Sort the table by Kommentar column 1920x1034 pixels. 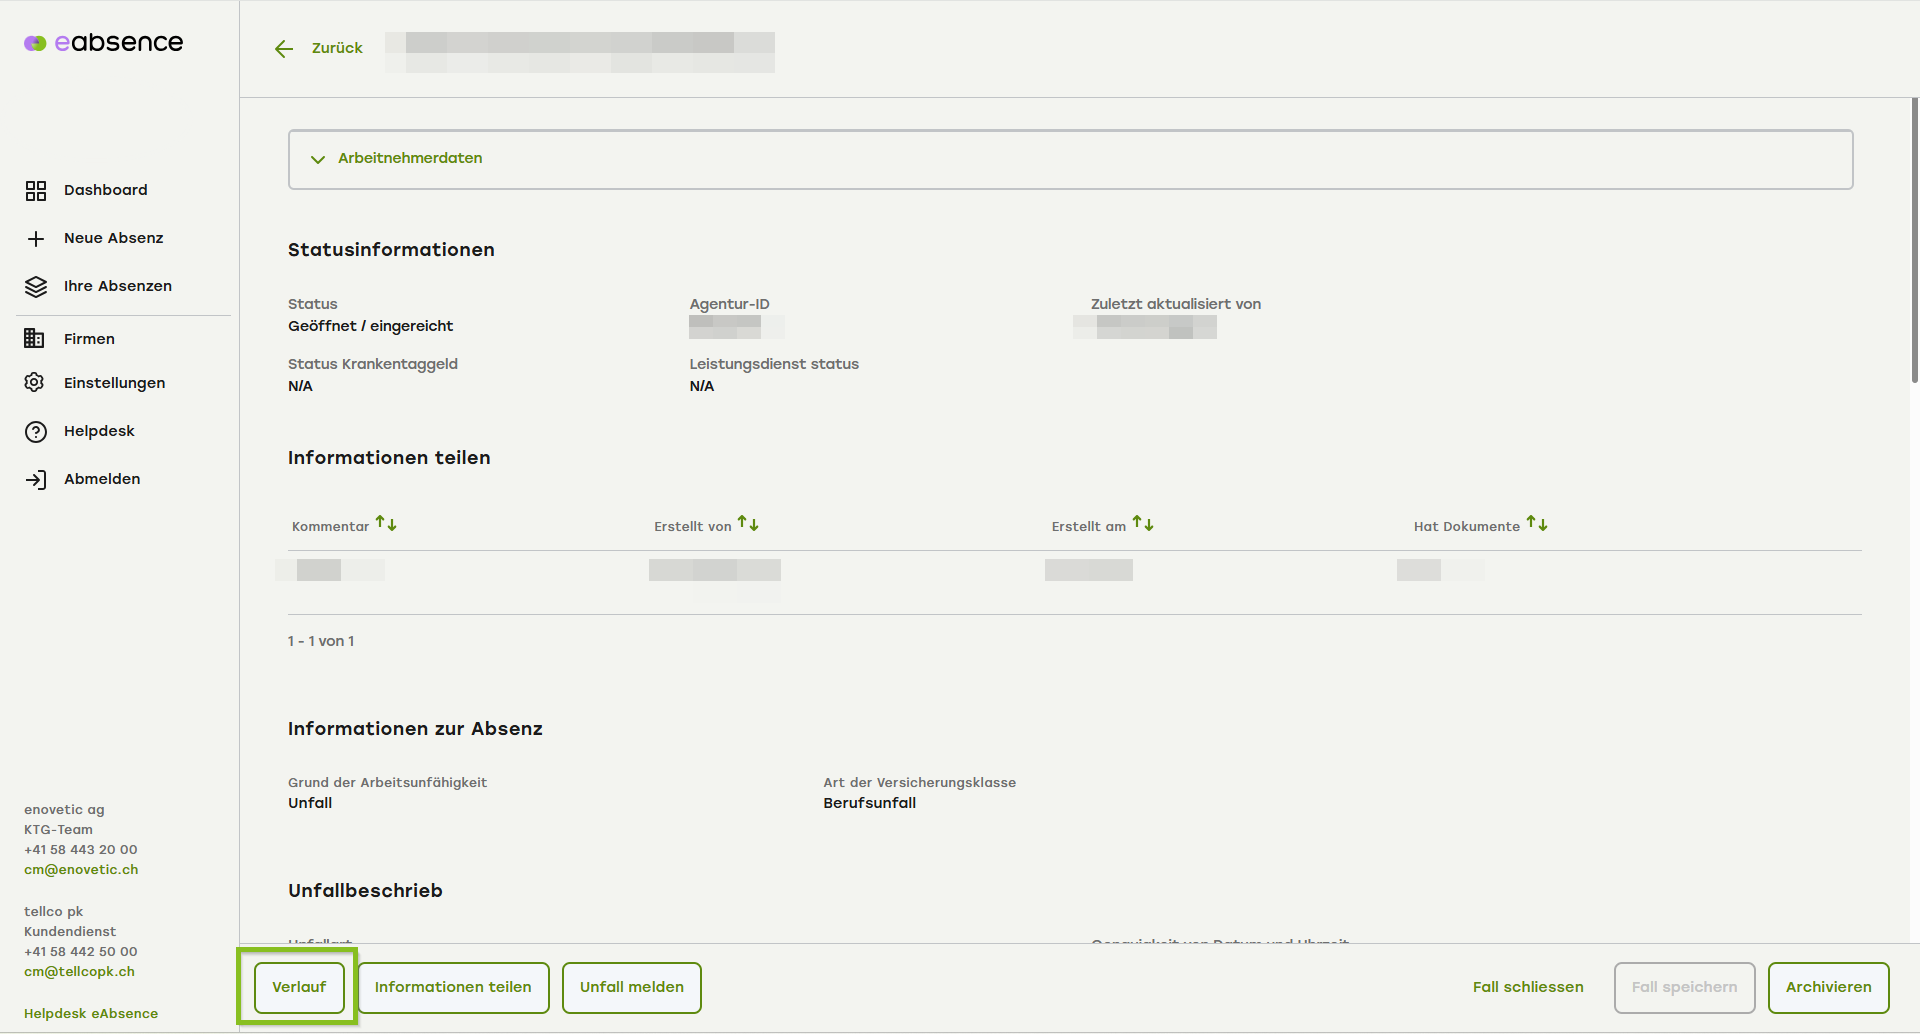[386, 524]
